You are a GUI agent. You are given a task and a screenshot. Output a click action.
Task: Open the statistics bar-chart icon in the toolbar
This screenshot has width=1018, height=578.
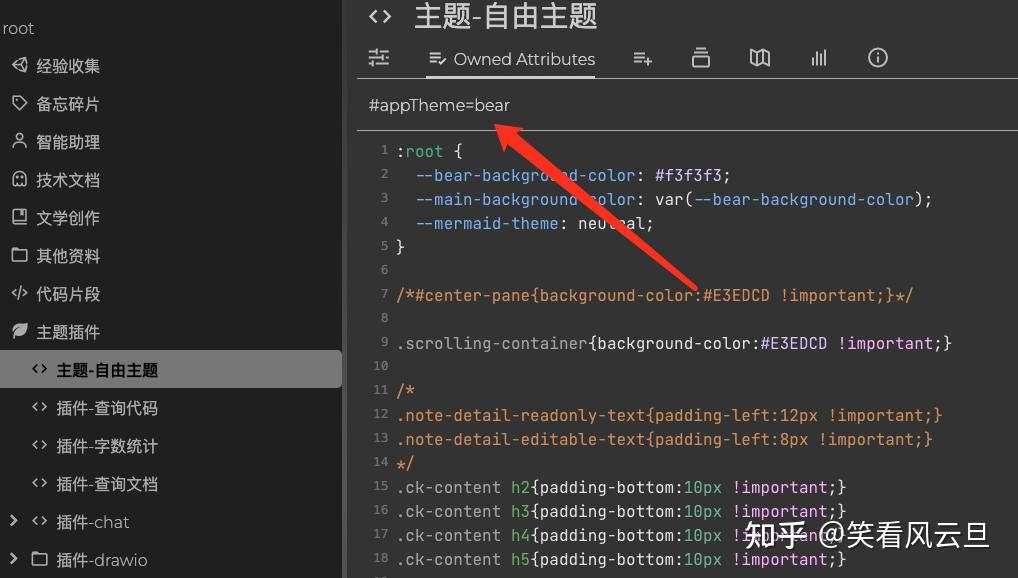tap(818, 58)
